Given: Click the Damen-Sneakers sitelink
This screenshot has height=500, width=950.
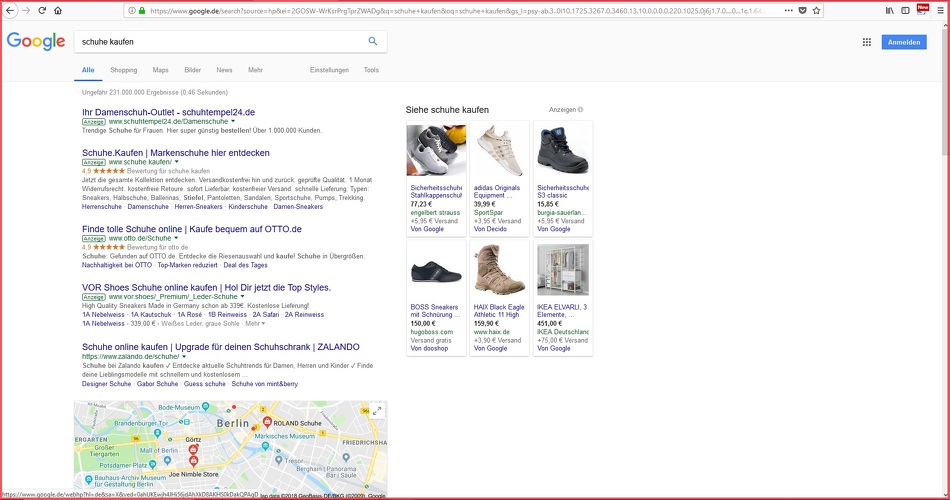Looking at the screenshot, I should (x=298, y=207).
